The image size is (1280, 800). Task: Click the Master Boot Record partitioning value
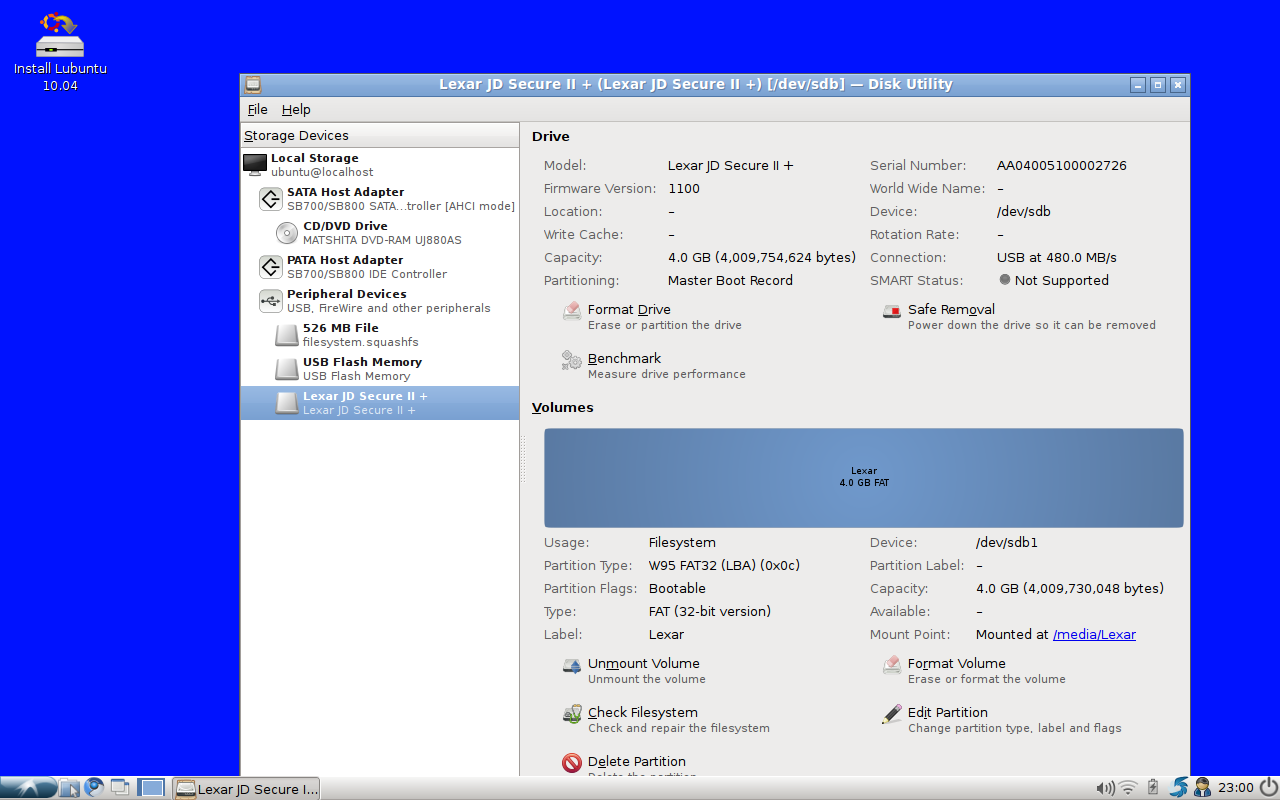coord(730,281)
